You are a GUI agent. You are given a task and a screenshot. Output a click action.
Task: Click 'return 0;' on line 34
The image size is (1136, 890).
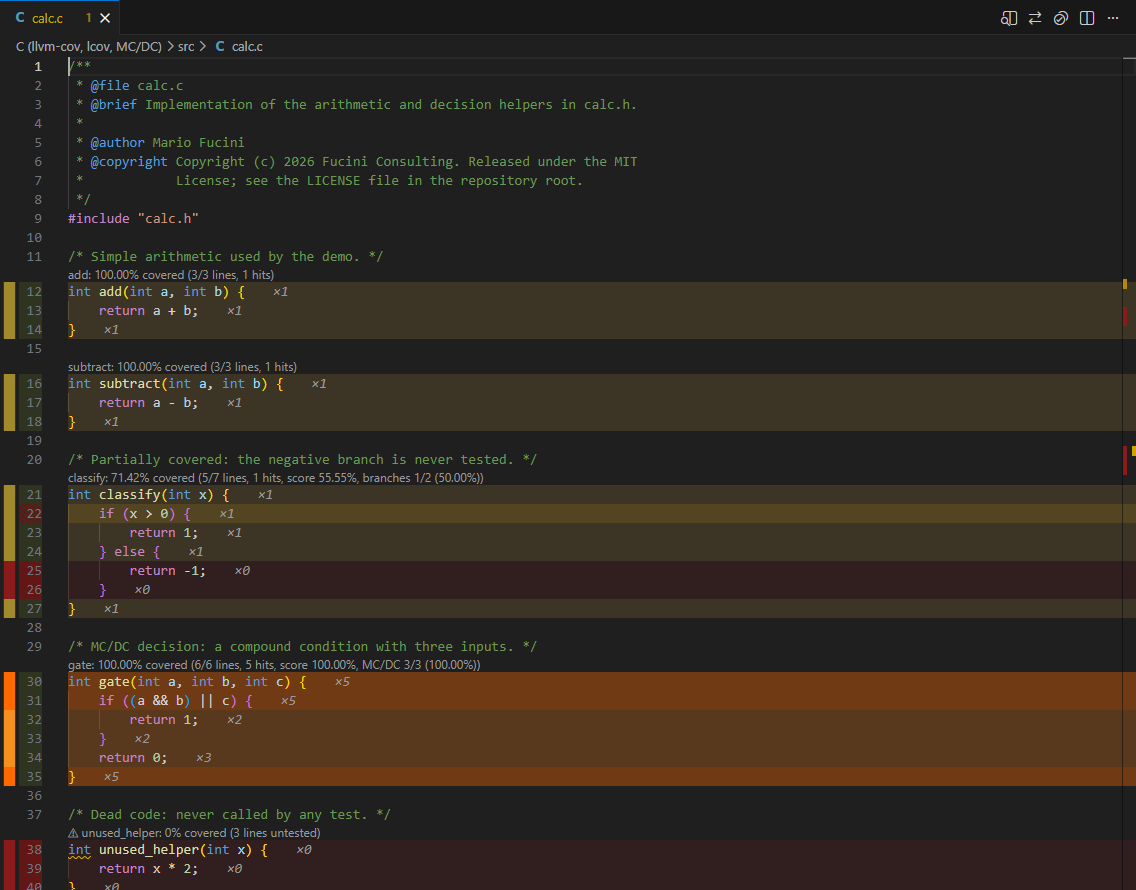(x=133, y=757)
